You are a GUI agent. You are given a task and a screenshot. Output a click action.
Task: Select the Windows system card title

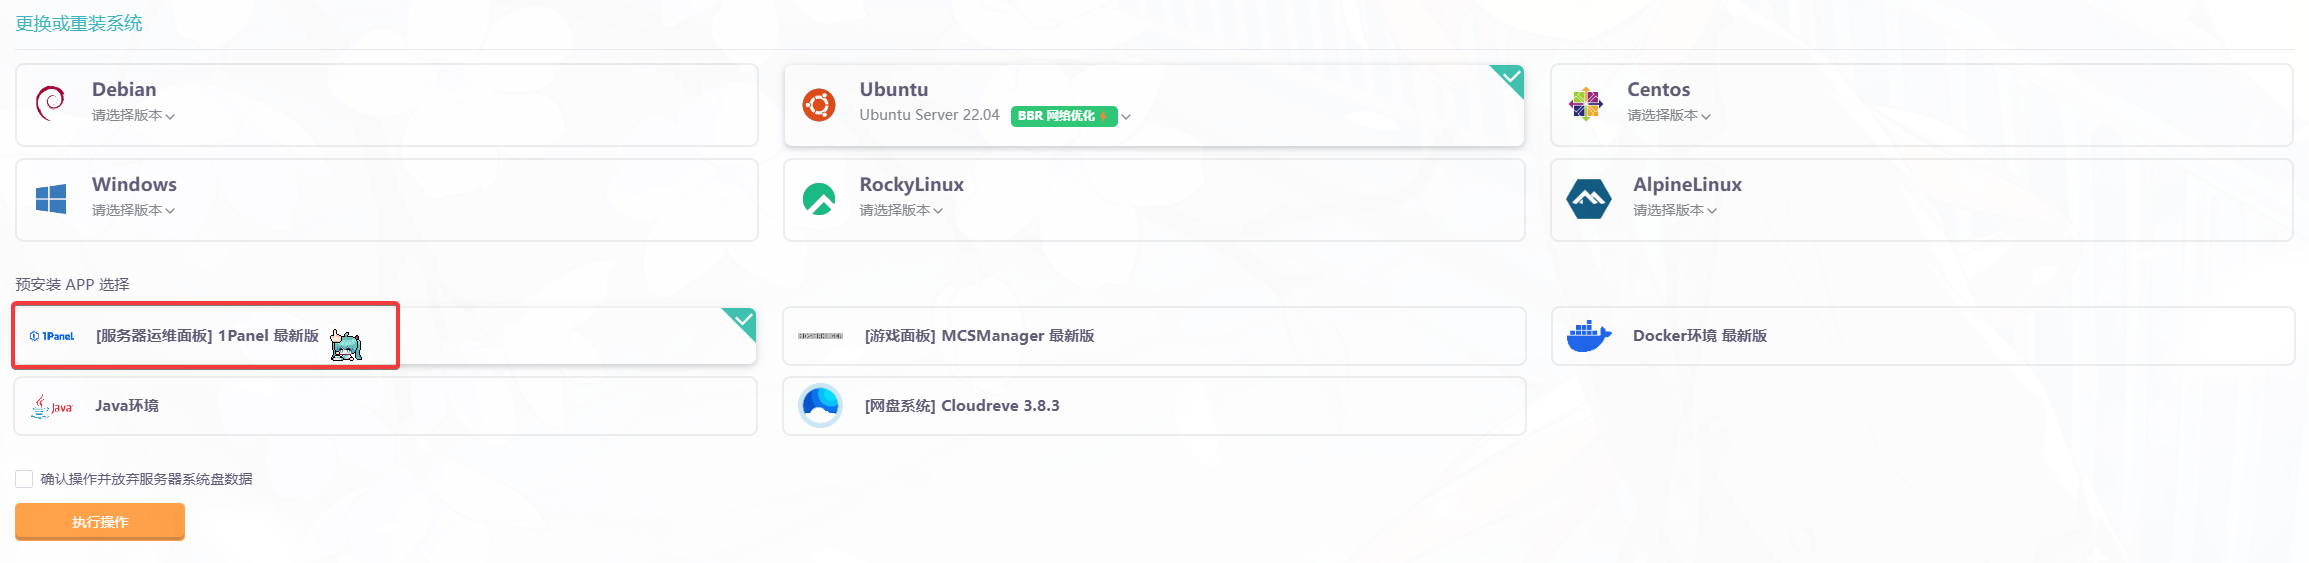pyautogui.click(x=134, y=185)
